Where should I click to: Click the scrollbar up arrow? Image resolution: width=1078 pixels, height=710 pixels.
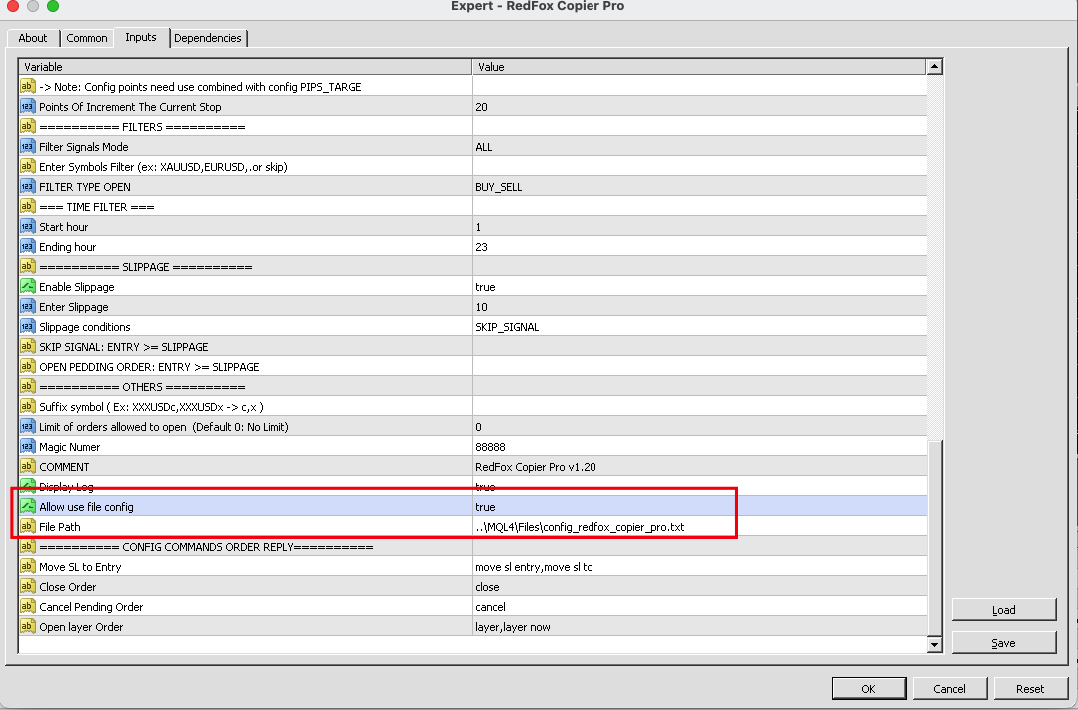tap(934, 67)
